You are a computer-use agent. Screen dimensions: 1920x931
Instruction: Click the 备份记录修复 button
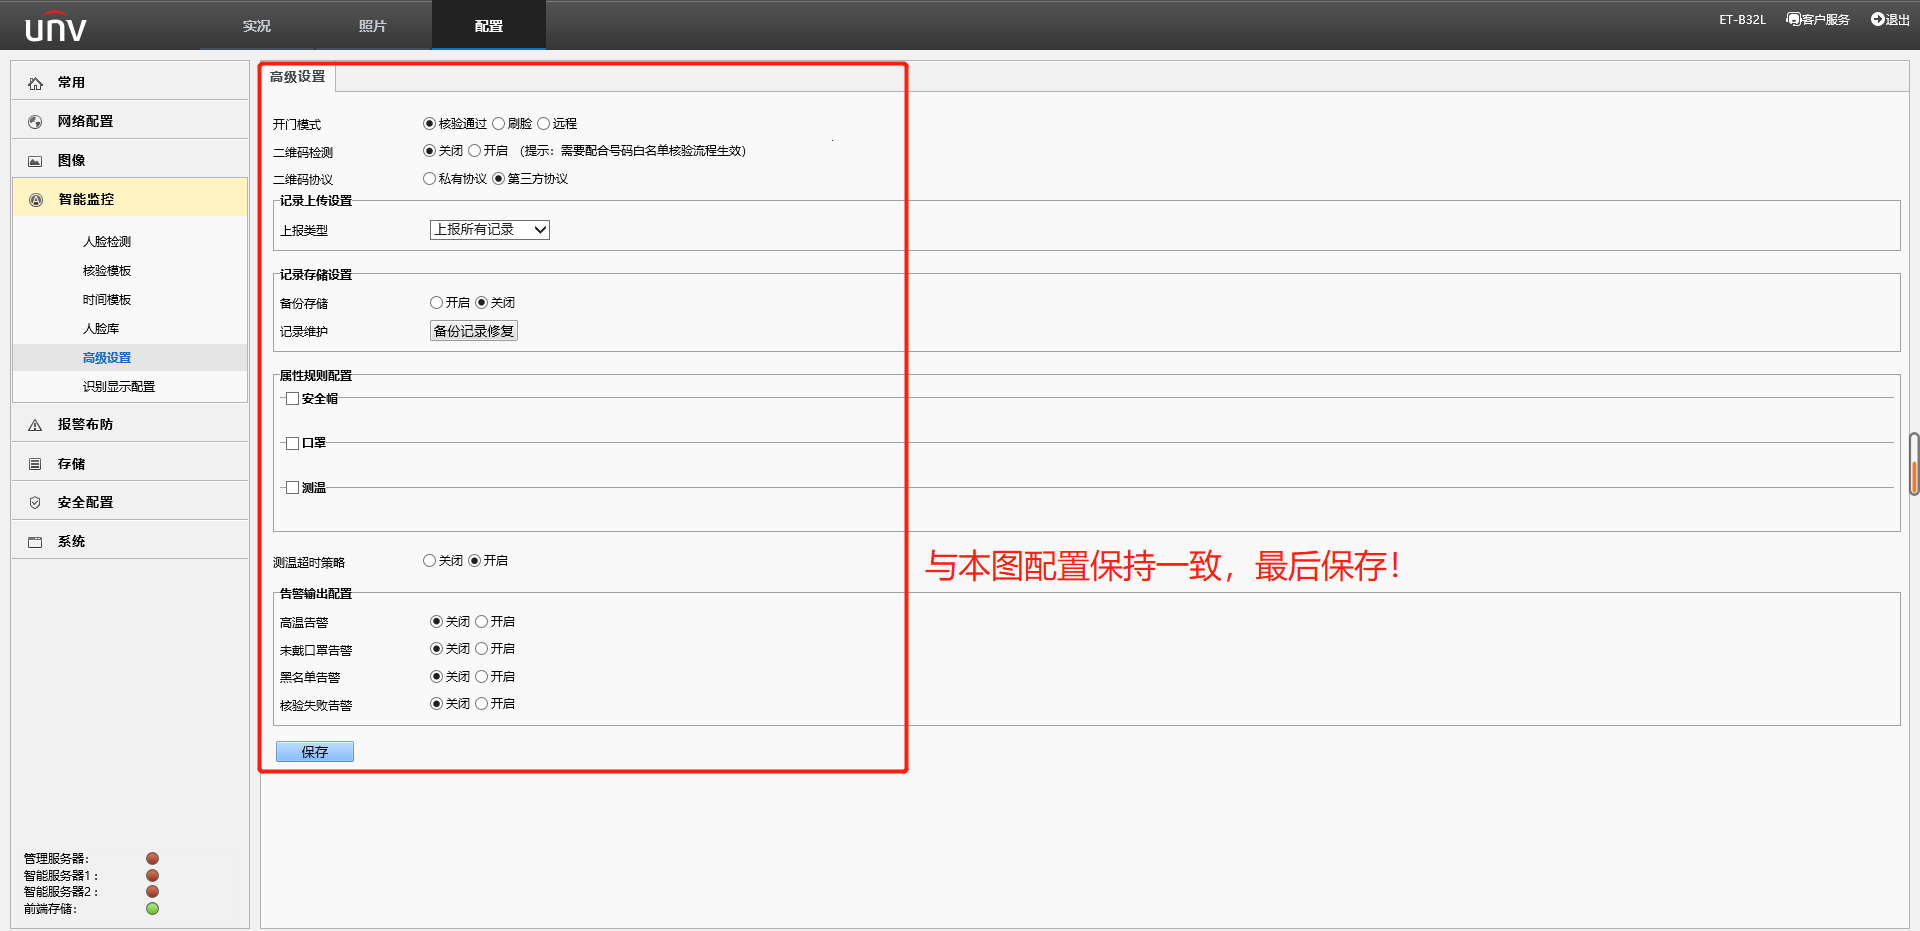click(x=474, y=331)
